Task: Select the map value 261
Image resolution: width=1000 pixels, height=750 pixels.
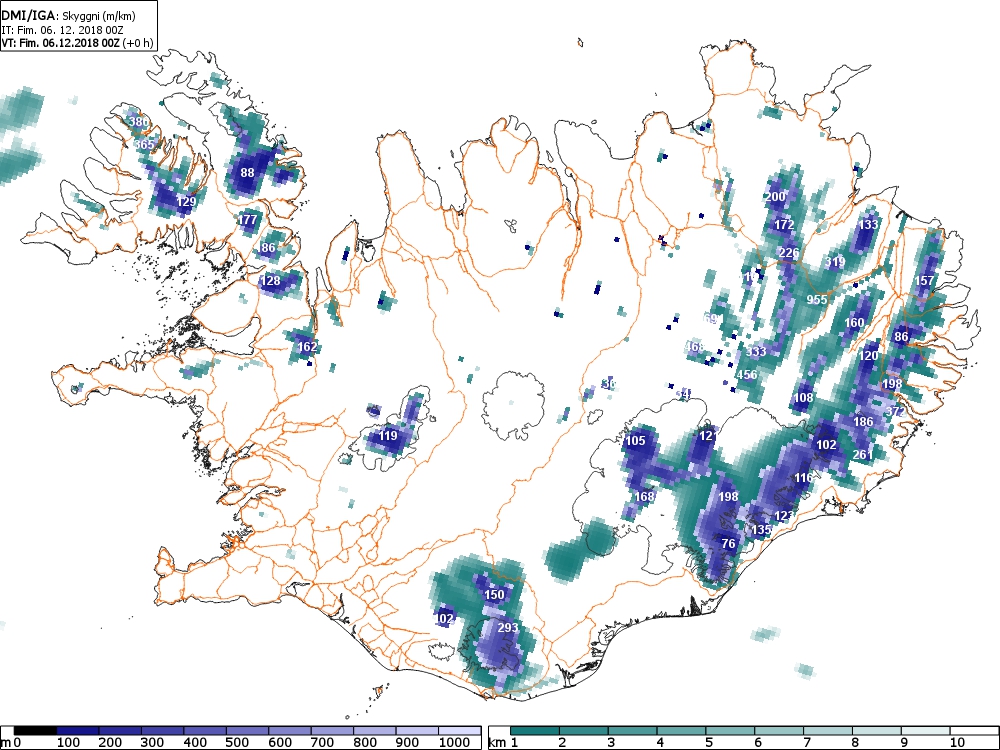Action: coord(862,455)
